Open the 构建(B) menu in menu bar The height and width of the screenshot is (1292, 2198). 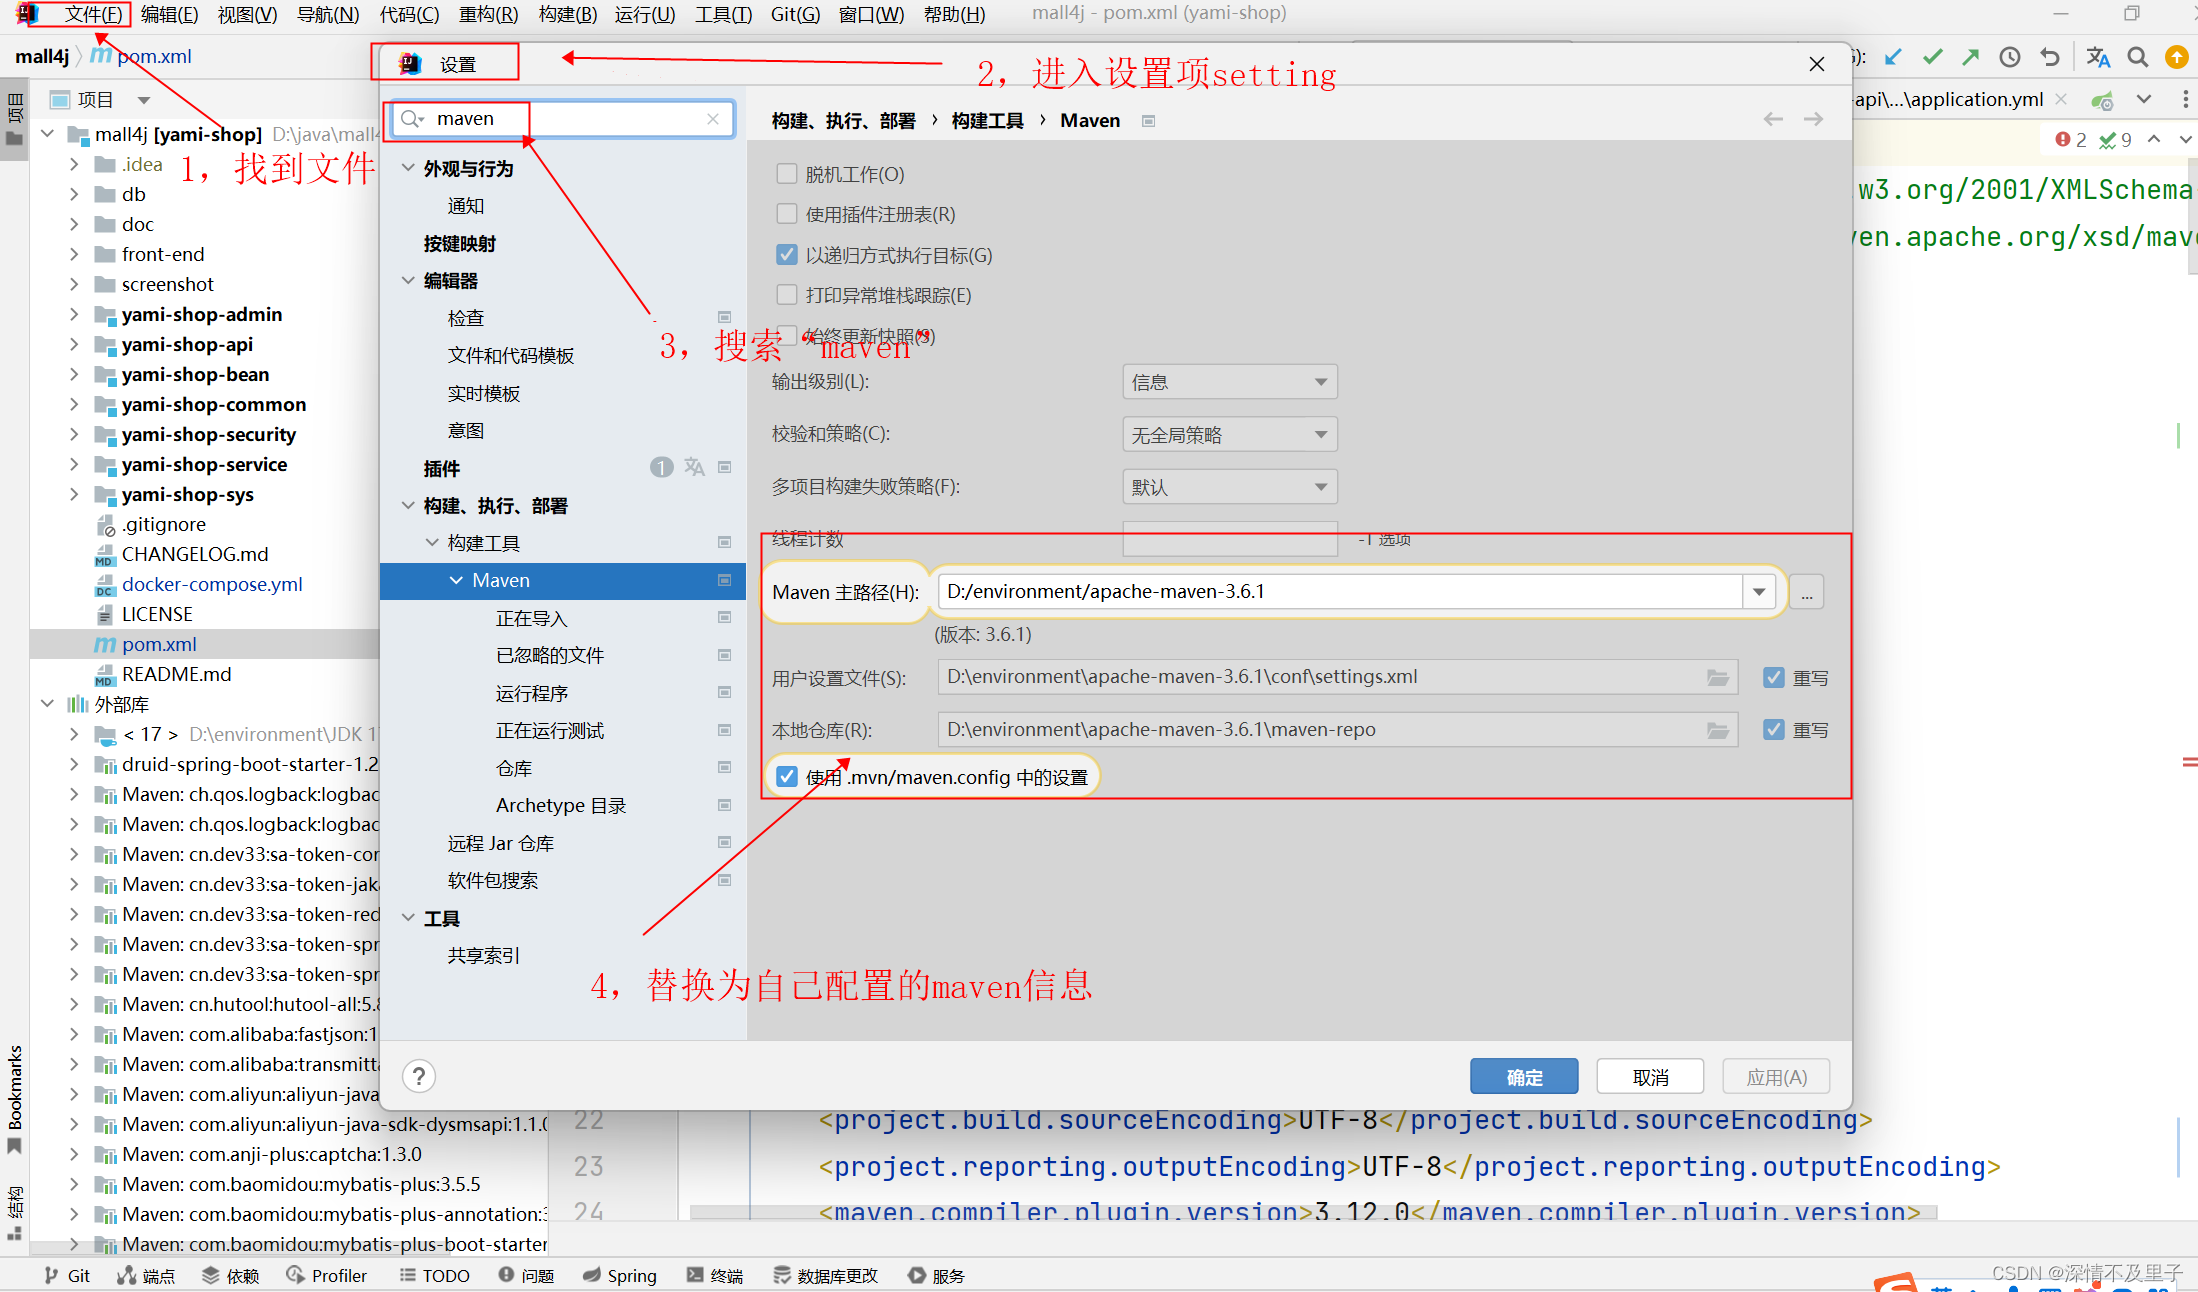(x=567, y=14)
